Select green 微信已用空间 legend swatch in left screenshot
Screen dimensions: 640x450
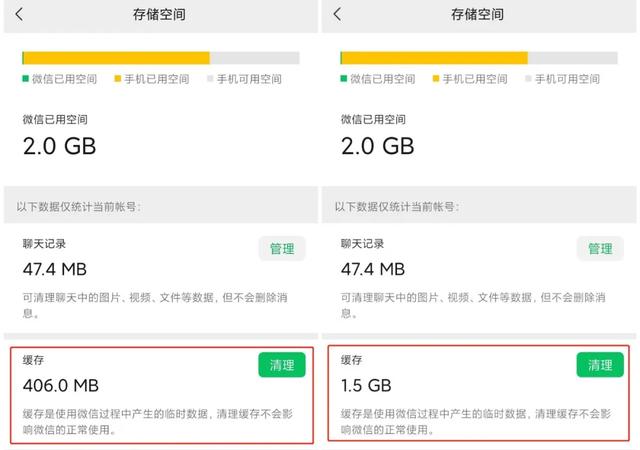pyautogui.click(x=25, y=79)
